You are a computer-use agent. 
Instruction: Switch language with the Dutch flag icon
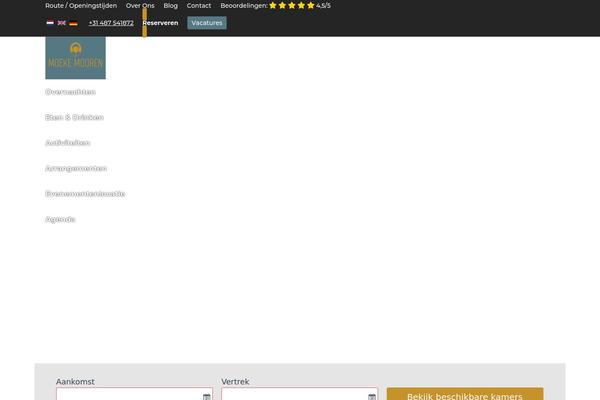50,23
